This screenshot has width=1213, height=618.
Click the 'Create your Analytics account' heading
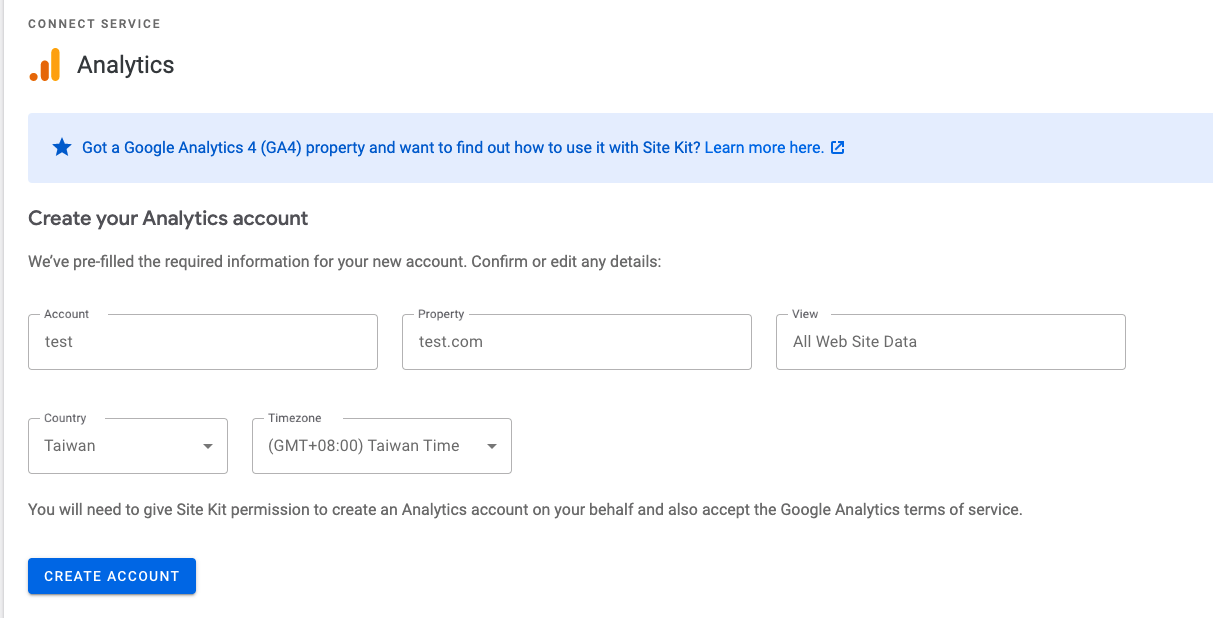point(168,218)
